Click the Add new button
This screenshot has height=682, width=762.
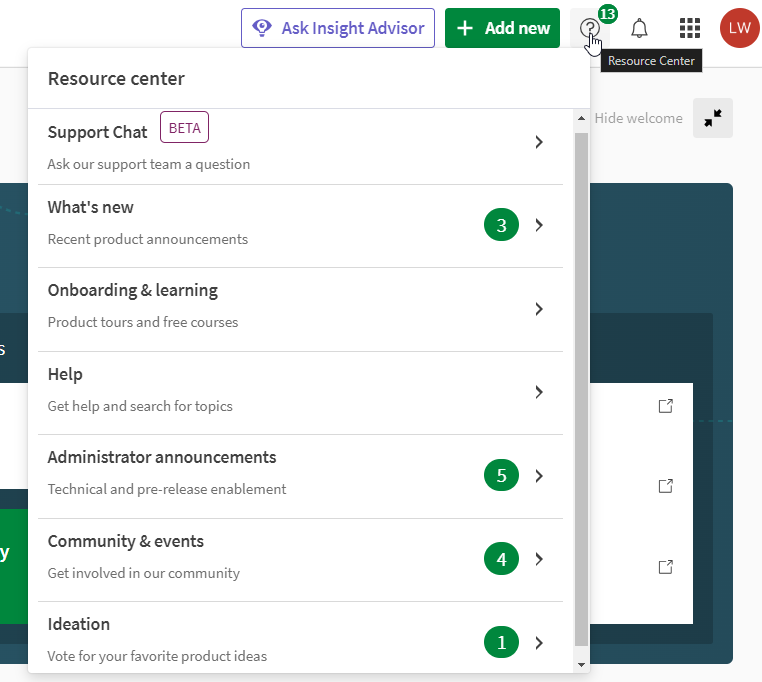(502, 28)
